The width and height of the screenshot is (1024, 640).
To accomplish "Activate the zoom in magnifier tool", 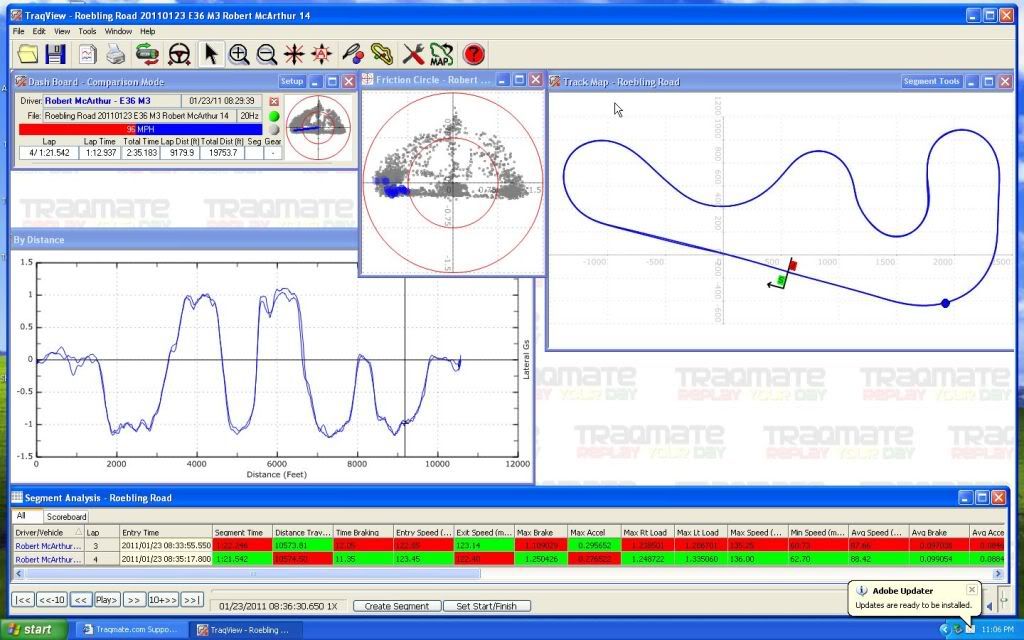I will point(239,54).
